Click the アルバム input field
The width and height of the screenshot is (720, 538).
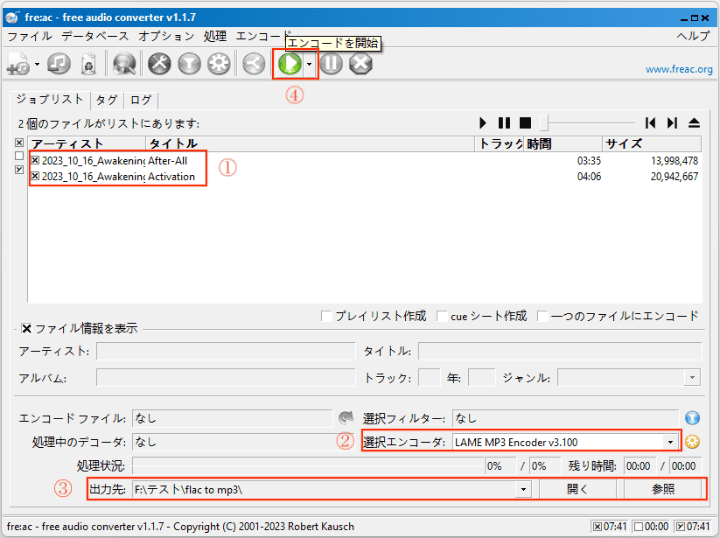coord(225,378)
